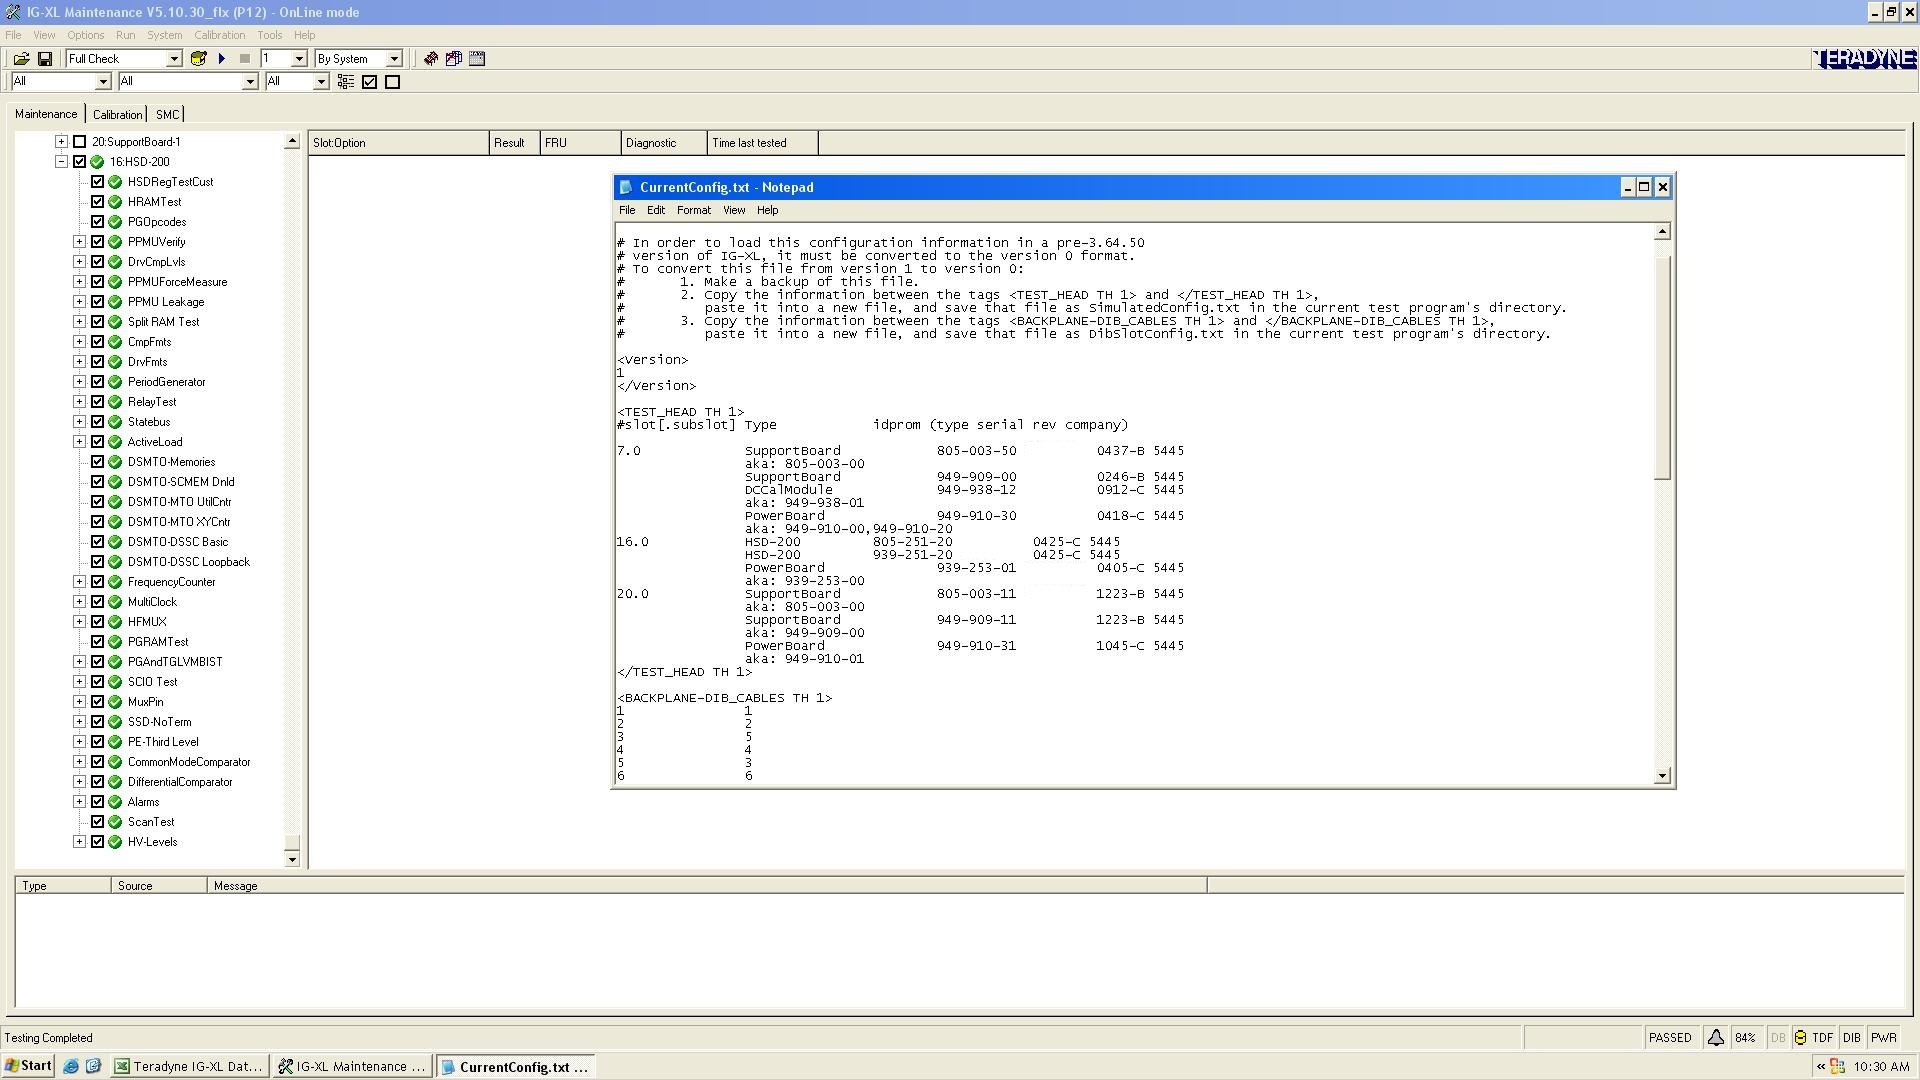Screen dimensions: 1920x1080
Task: Click the green pass icon next to ScanTest
Action: (115, 822)
